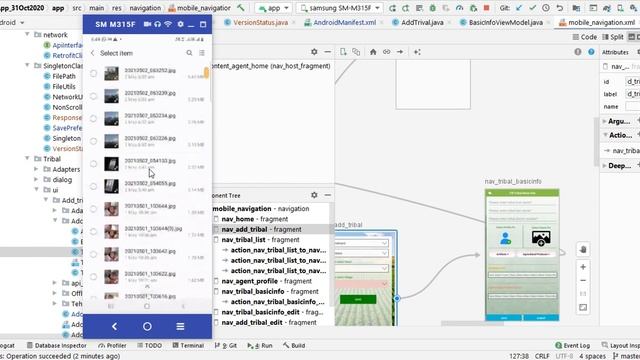Click the red Stop app square

tap(487, 8)
